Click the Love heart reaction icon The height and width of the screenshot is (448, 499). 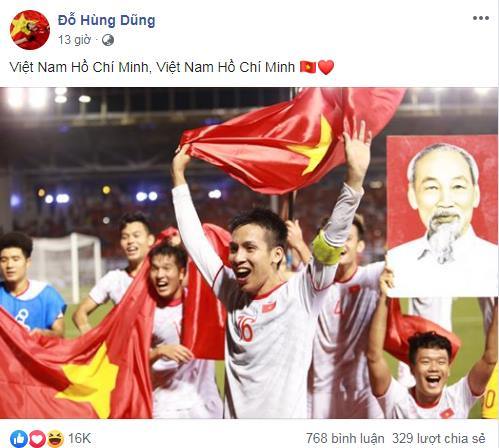tap(37, 438)
